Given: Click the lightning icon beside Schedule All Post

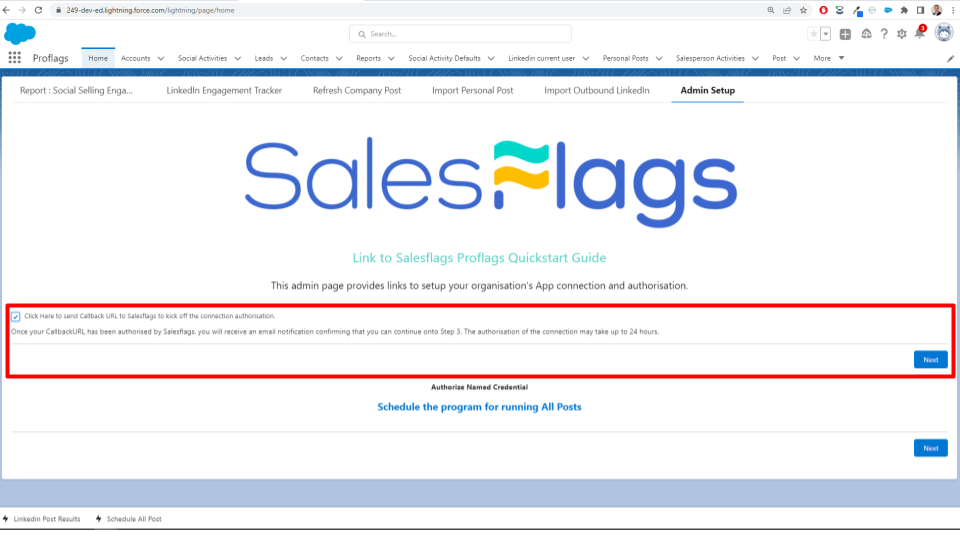Looking at the screenshot, I should 99,519.
